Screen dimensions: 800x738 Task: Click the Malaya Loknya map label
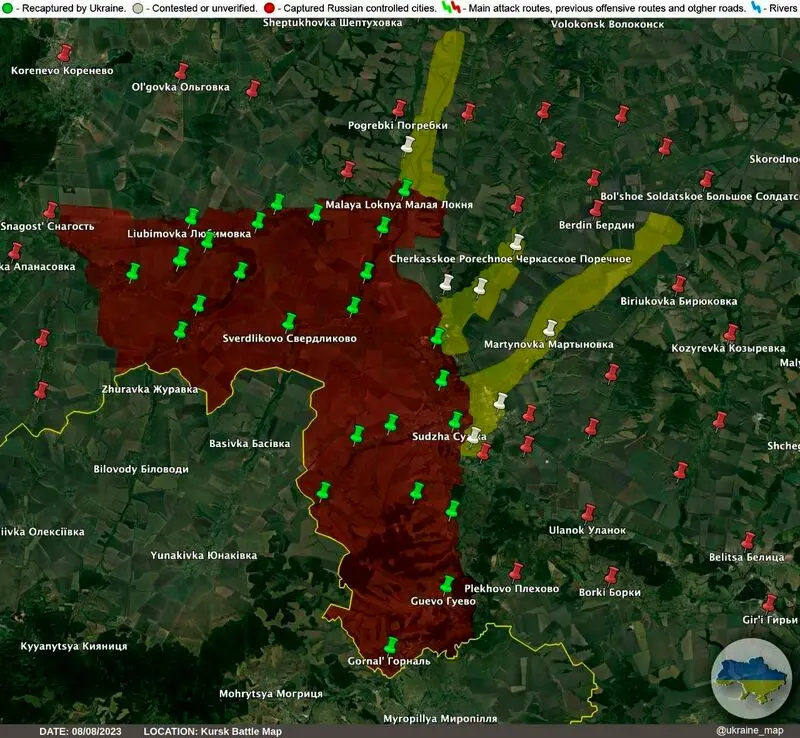tap(399, 205)
